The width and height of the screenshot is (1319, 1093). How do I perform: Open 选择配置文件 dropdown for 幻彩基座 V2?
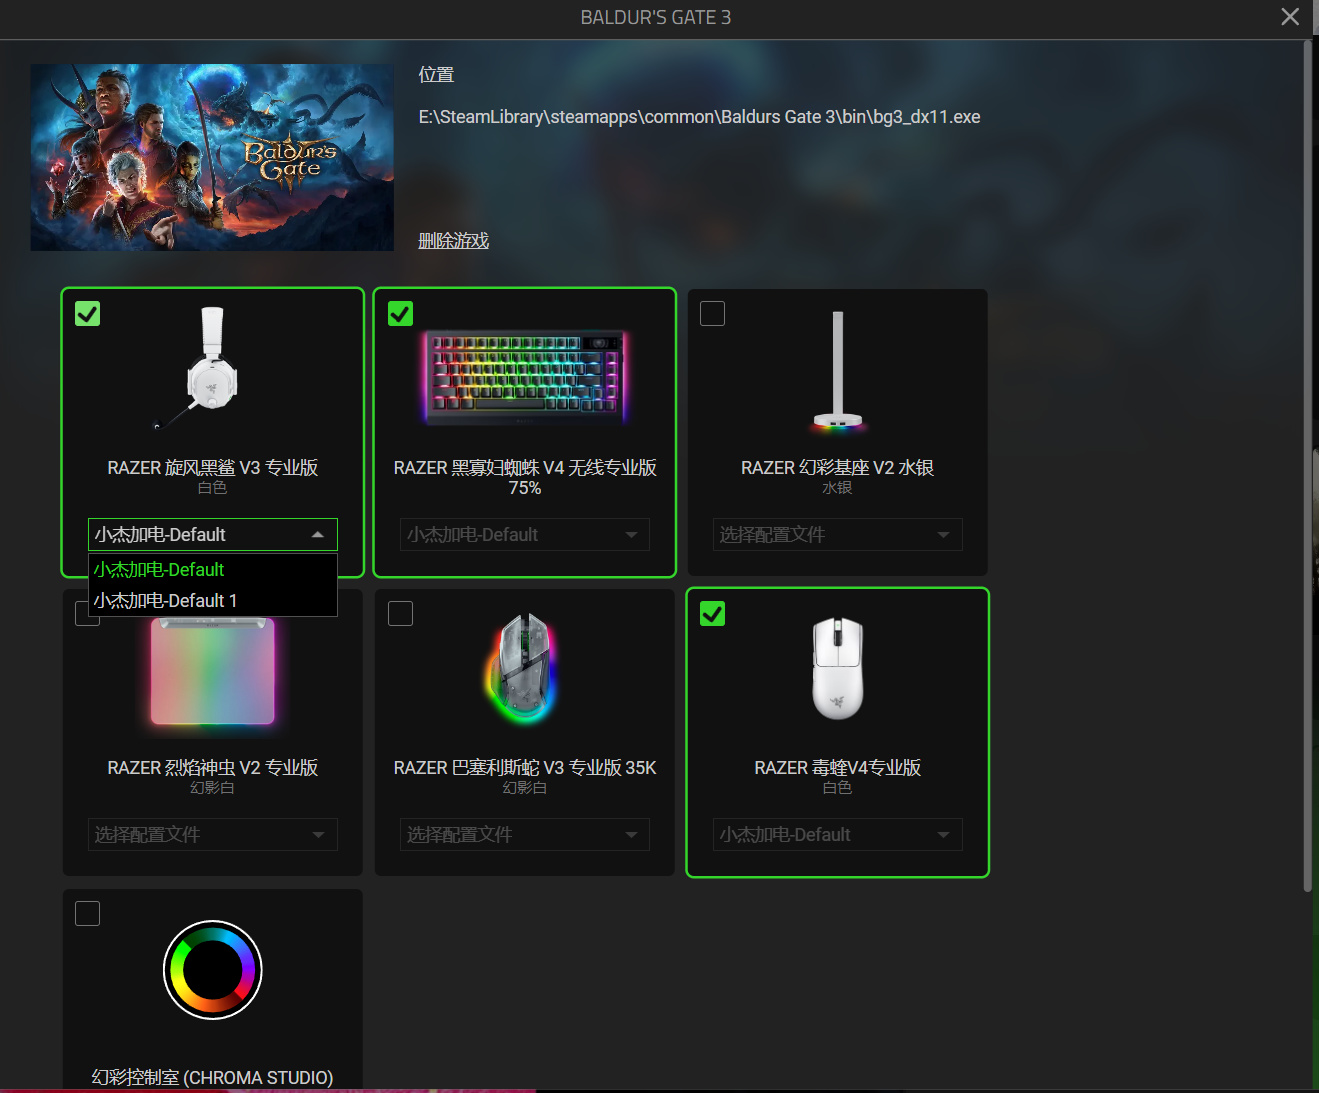click(x=838, y=535)
